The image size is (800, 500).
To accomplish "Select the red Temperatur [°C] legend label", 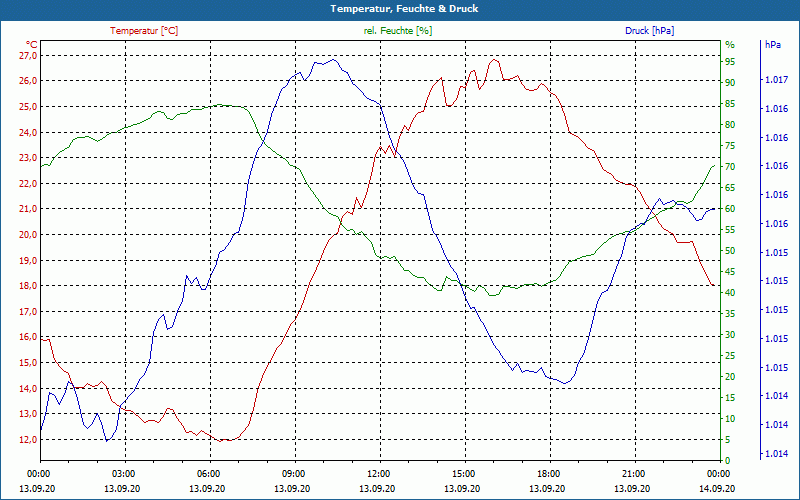I will (x=144, y=31).
